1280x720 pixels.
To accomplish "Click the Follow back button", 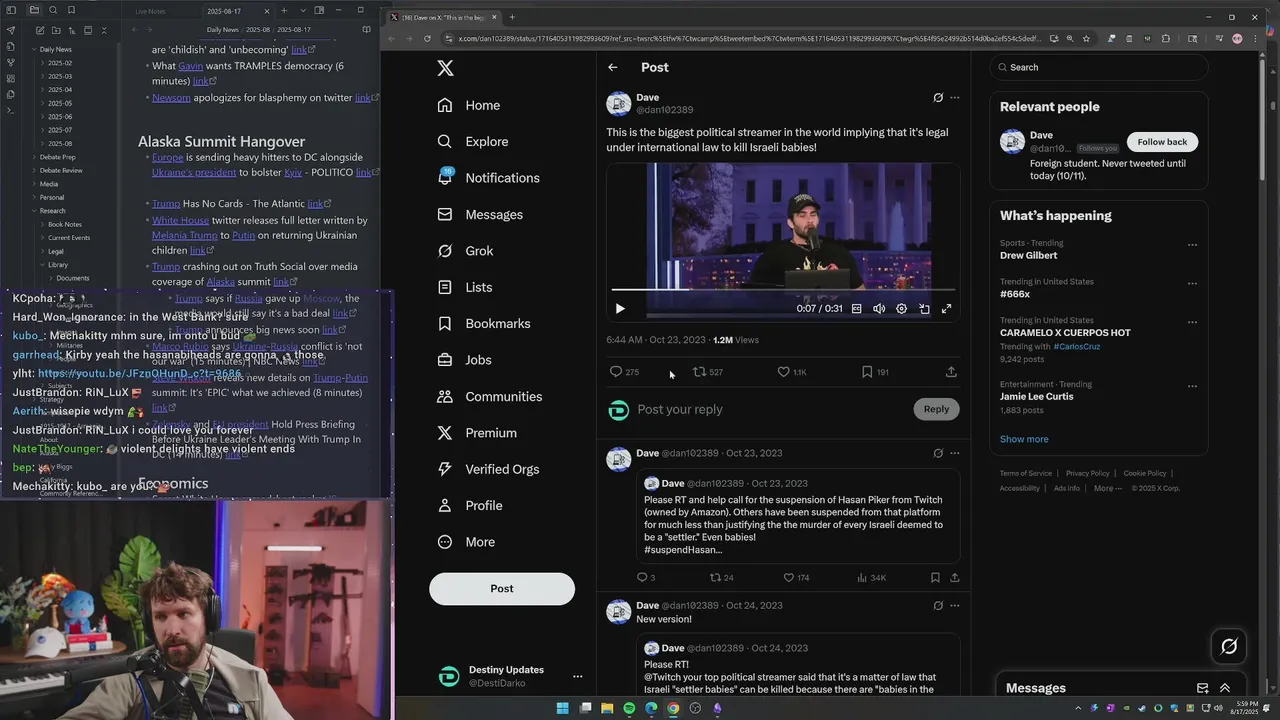I will 1162,142.
